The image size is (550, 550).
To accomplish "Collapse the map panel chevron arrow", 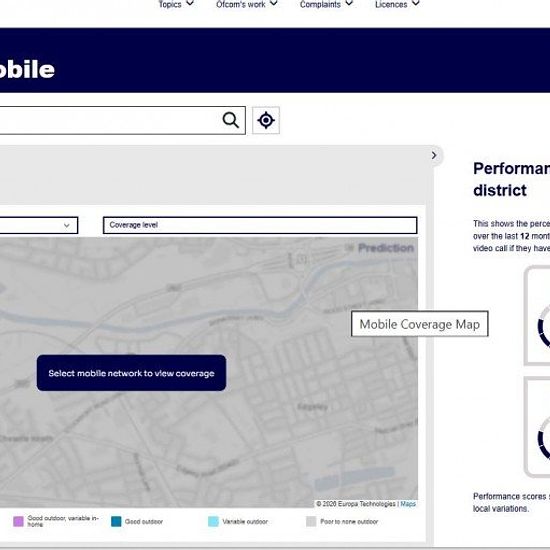I will point(434,155).
